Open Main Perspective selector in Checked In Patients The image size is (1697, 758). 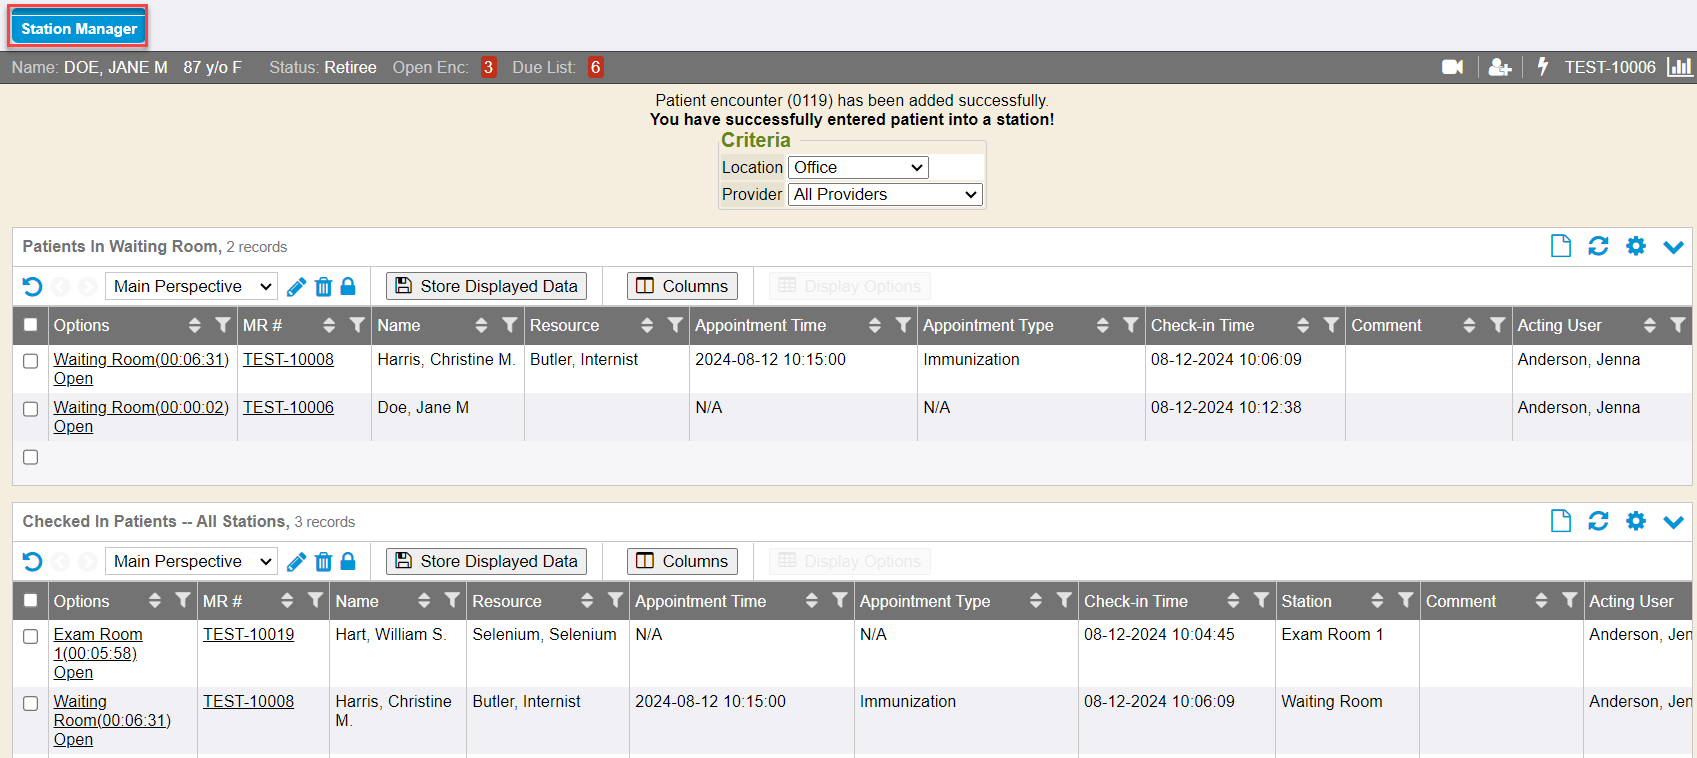pos(191,562)
